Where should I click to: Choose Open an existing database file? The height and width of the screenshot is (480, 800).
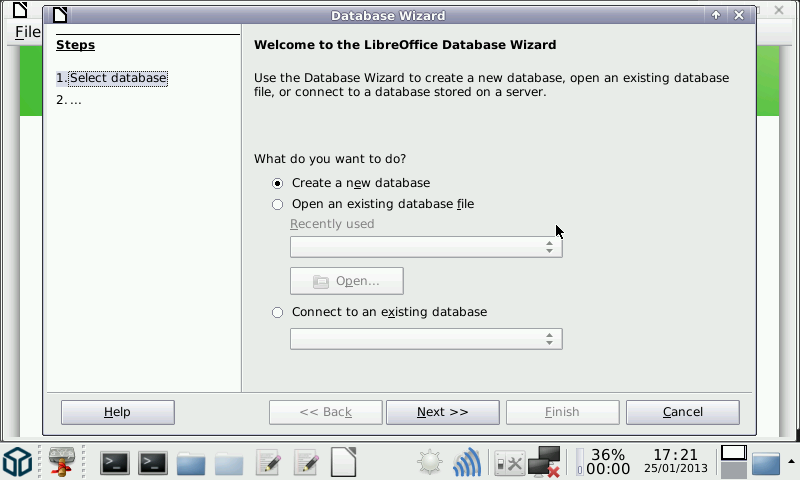tap(278, 204)
